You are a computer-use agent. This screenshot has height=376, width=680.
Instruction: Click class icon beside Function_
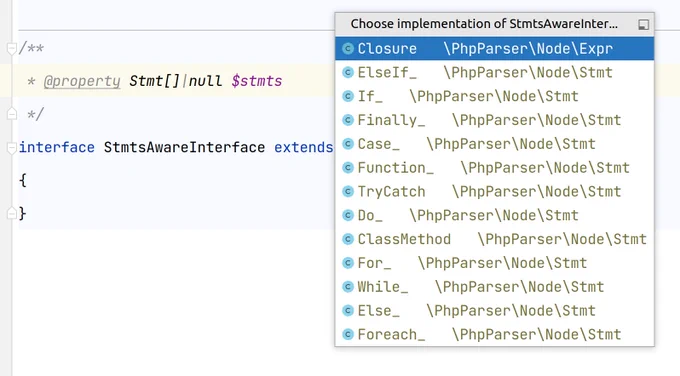tap(348, 168)
